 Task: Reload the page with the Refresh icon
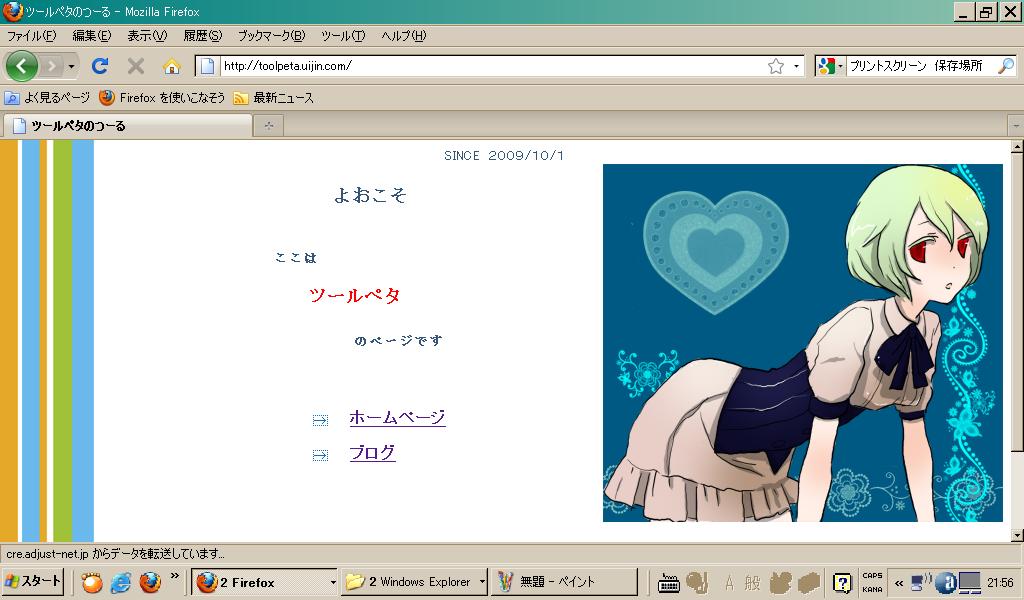tap(100, 66)
